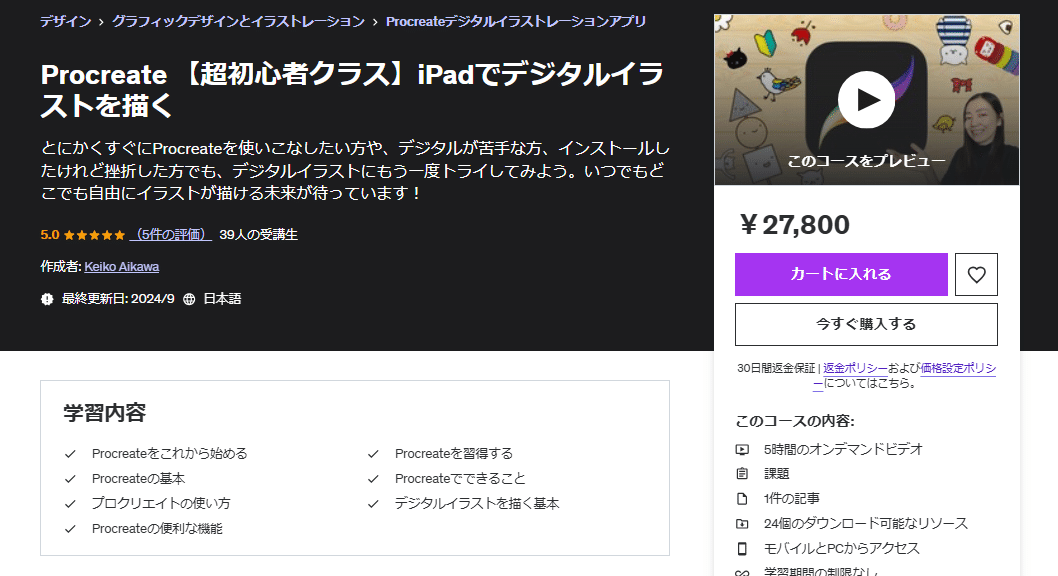Select the on-demand video icon beside 5時間のオンデマンドビデオ
Image resolution: width=1058 pixels, height=576 pixels.
[741, 449]
